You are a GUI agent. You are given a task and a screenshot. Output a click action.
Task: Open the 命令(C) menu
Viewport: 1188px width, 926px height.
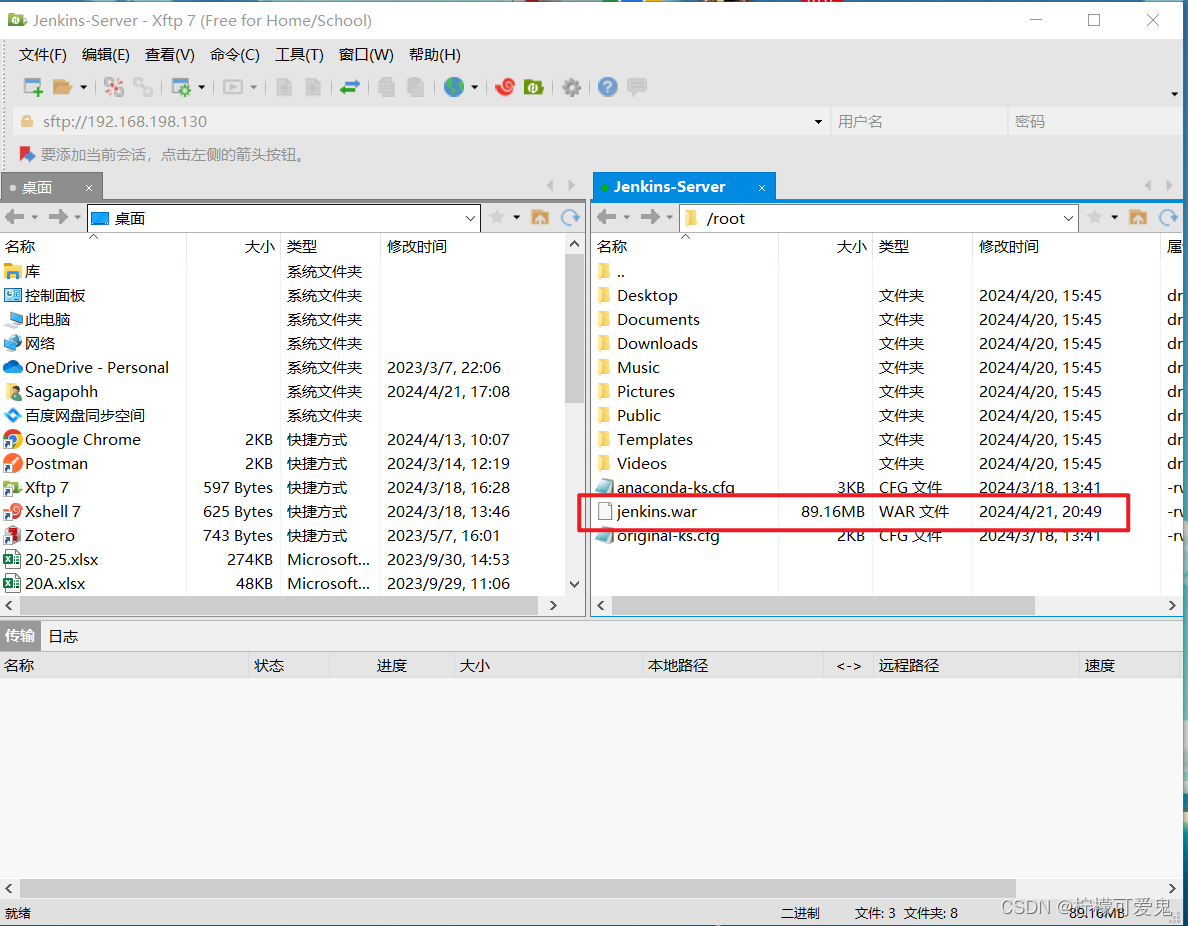pos(235,55)
